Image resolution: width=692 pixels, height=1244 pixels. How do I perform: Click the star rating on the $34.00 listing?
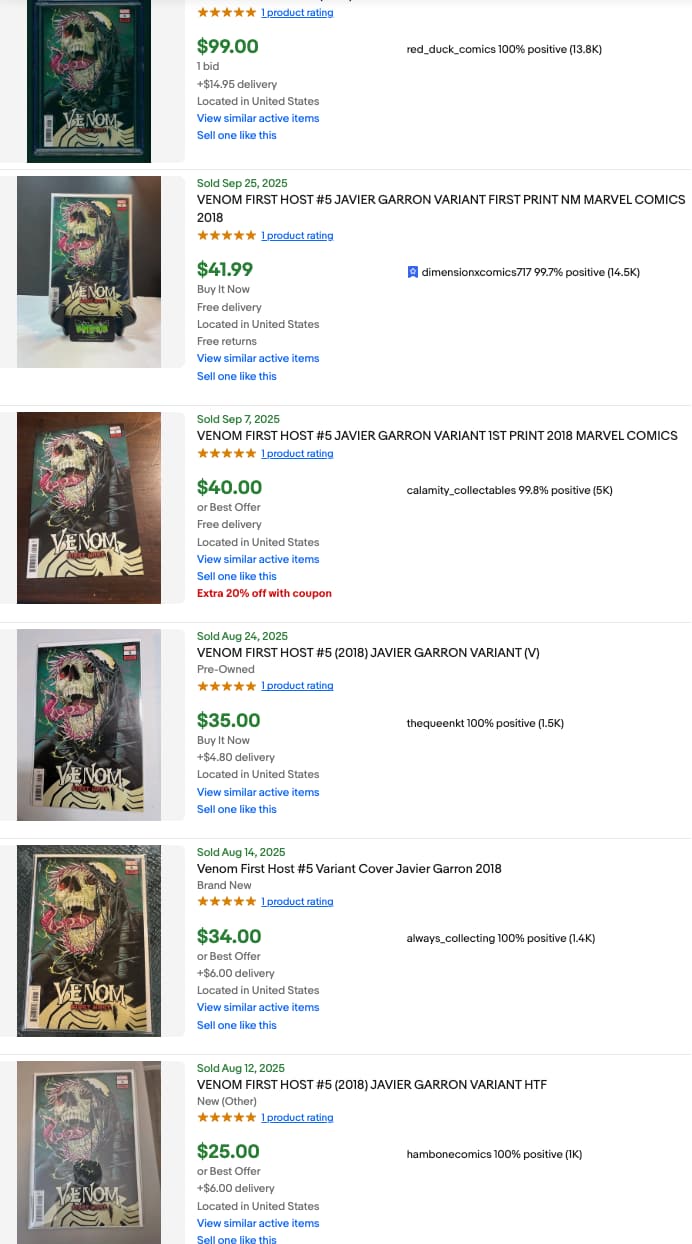pyautogui.click(x=226, y=902)
